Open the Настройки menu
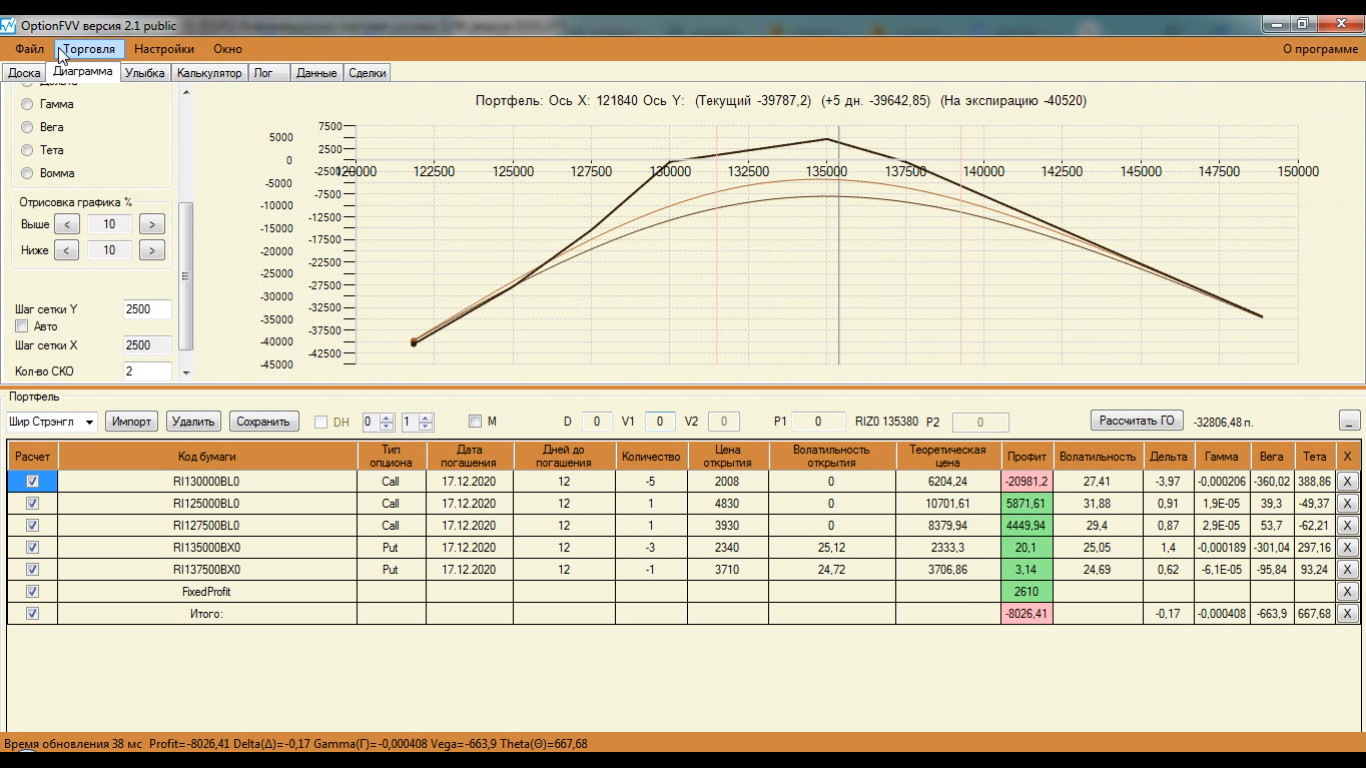Screen dimensions: 1366x768 coord(164,49)
